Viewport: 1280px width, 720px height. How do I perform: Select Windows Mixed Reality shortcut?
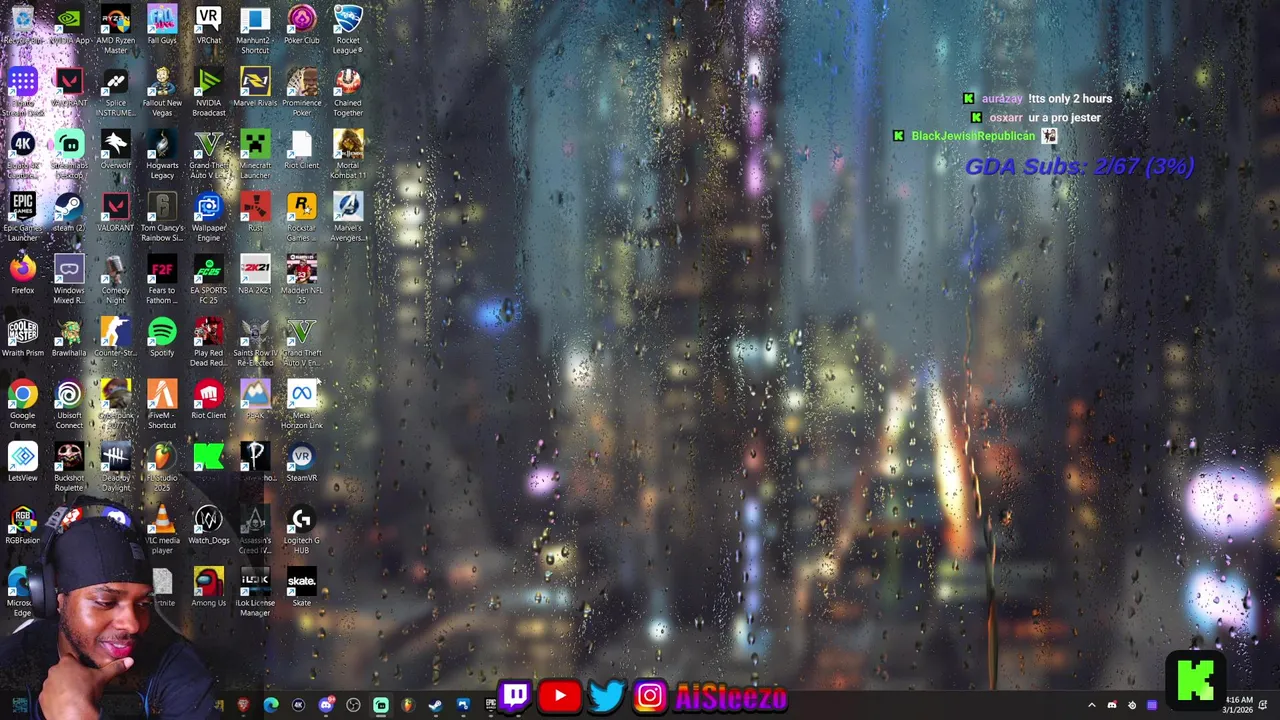pyautogui.click(x=68, y=279)
